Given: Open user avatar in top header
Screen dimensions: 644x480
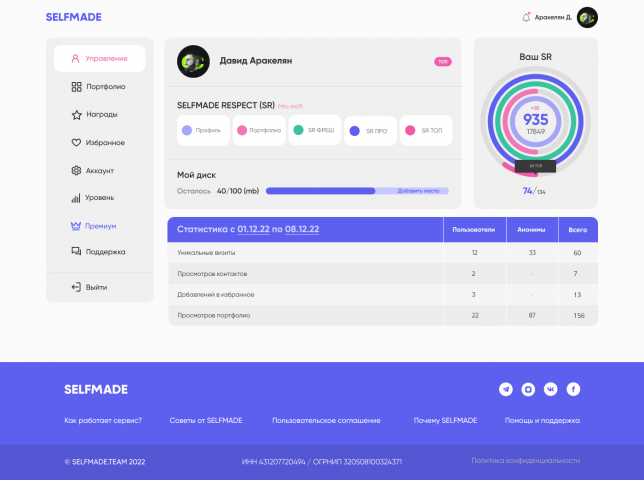Looking at the screenshot, I should [x=587, y=18].
